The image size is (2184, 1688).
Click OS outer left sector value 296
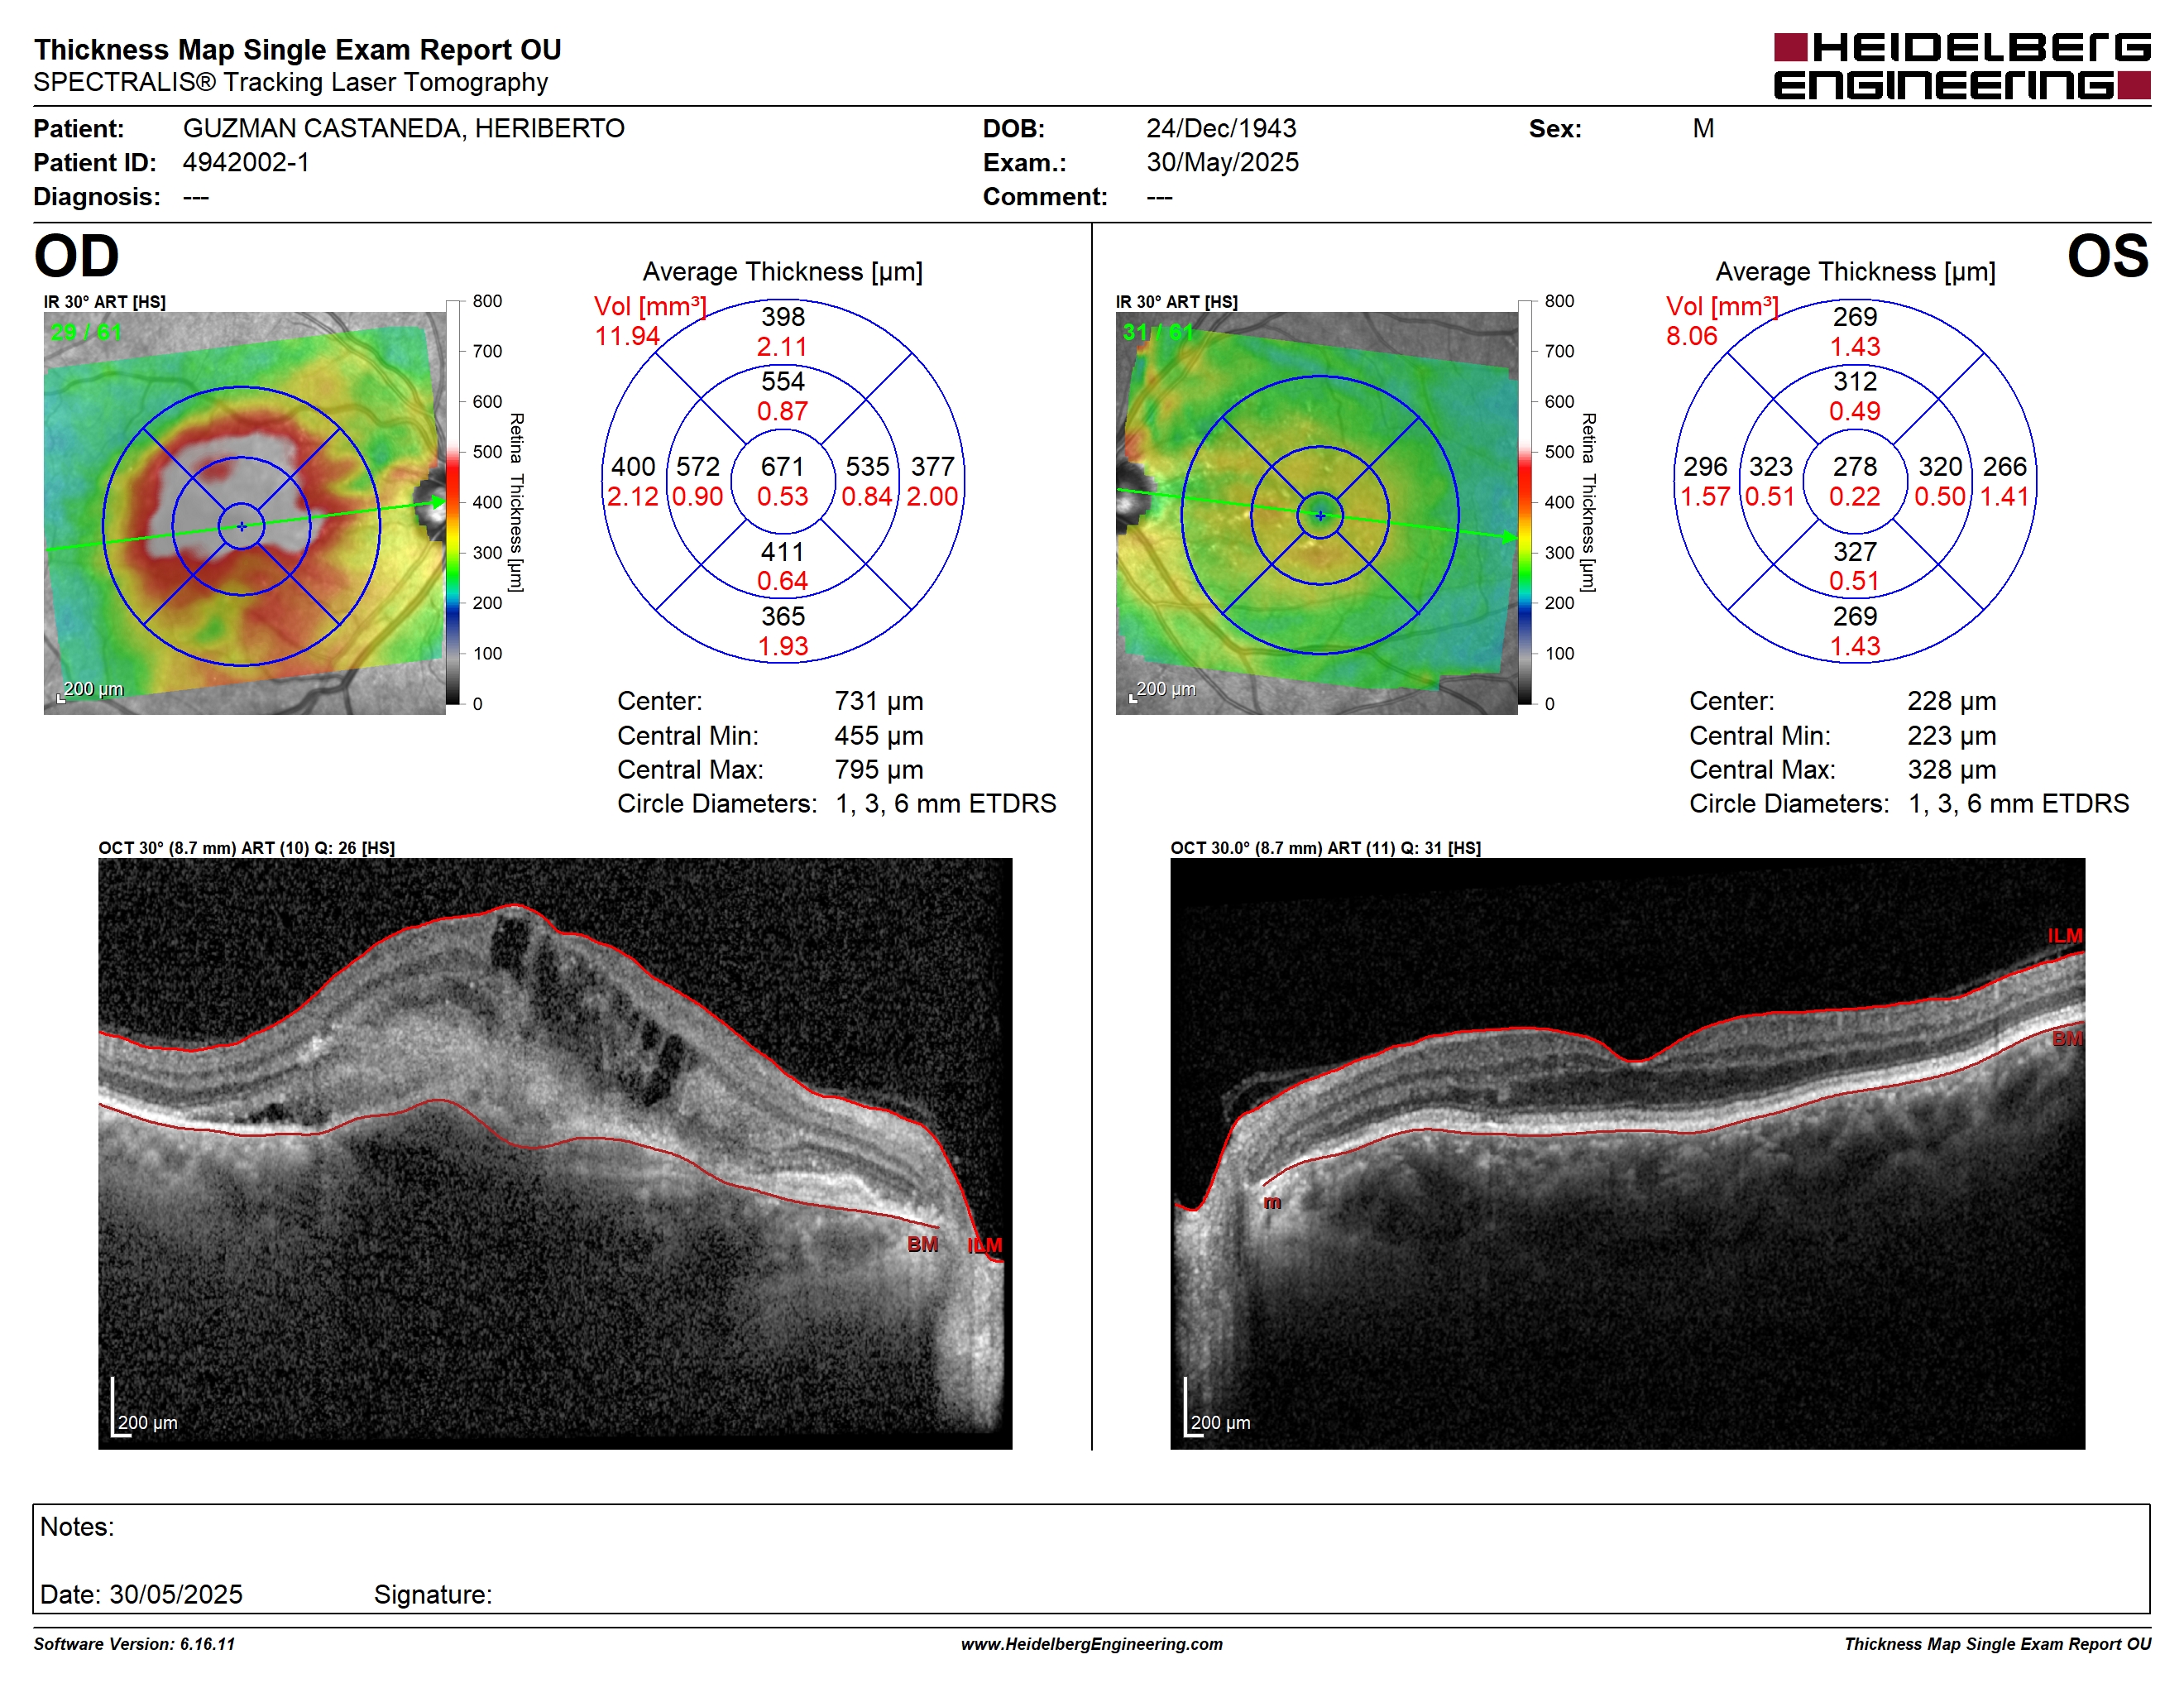tap(1705, 467)
